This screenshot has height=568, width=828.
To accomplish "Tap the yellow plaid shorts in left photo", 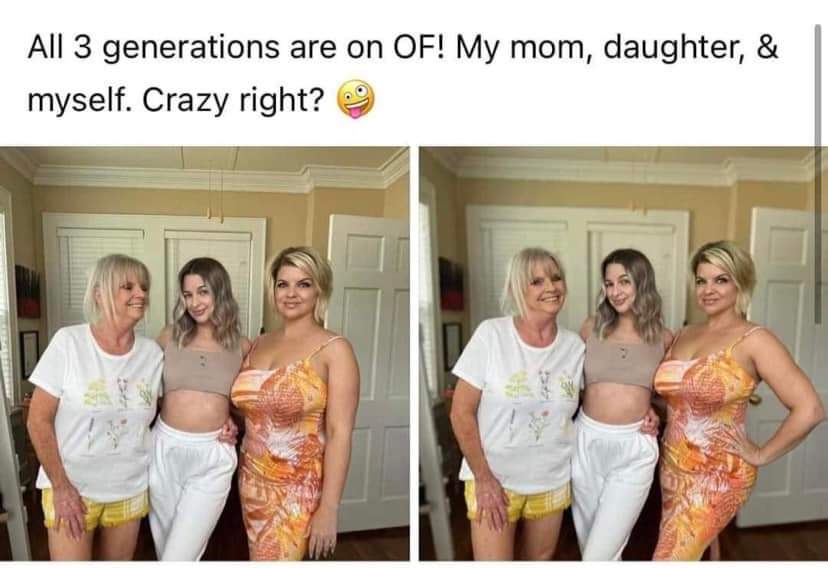I will pyautogui.click(x=95, y=509).
